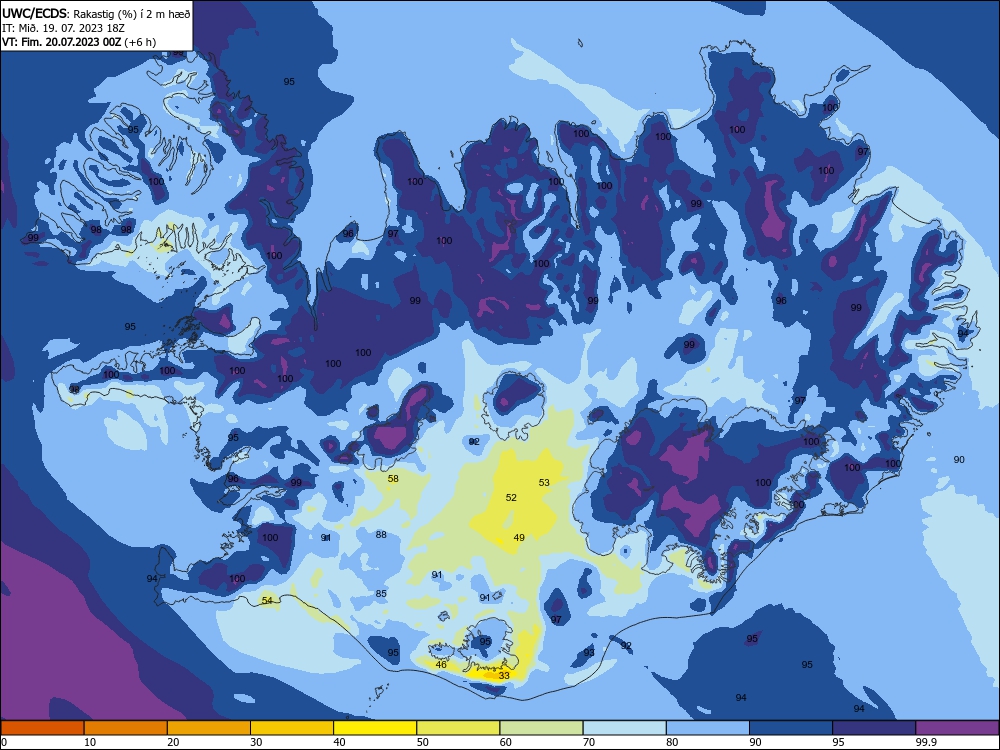Click the '93' humidity value on the map
This screenshot has width=1000, height=750.
point(589,652)
